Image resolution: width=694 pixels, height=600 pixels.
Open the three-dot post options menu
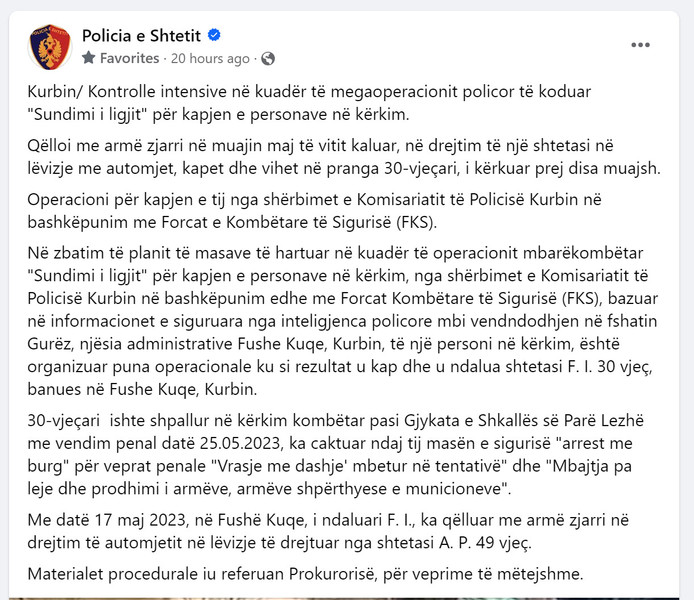(640, 45)
